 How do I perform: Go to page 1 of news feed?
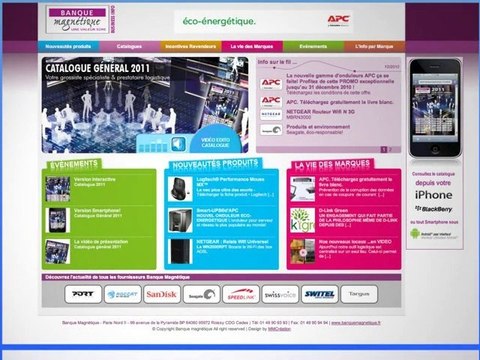coord(384,150)
